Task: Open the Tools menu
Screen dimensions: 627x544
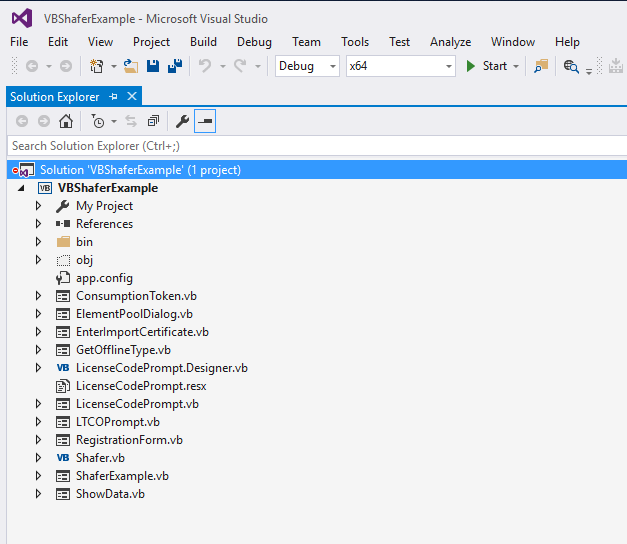Action: click(355, 42)
